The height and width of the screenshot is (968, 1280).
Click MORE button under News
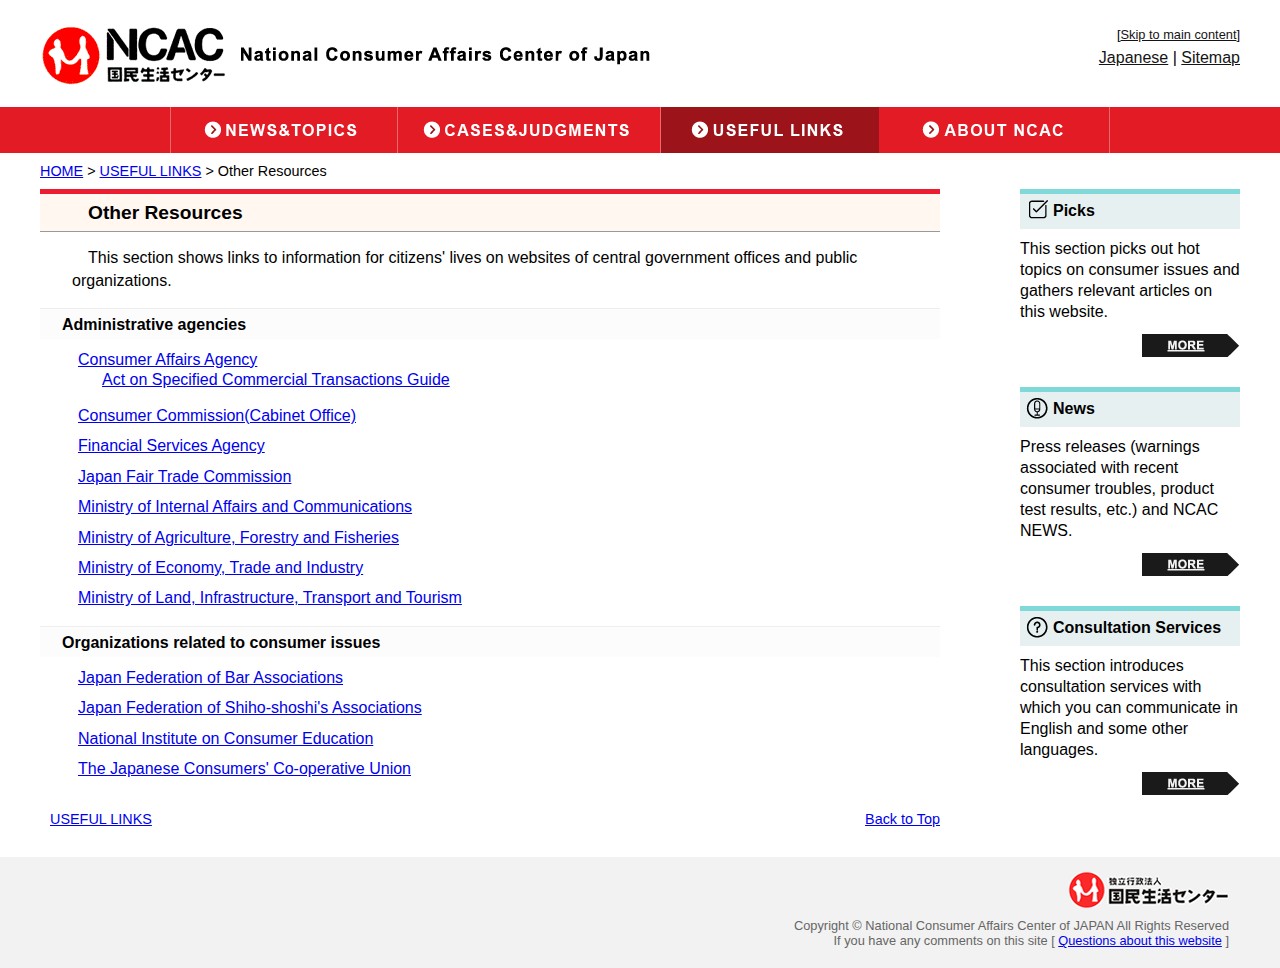coord(1190,564)
